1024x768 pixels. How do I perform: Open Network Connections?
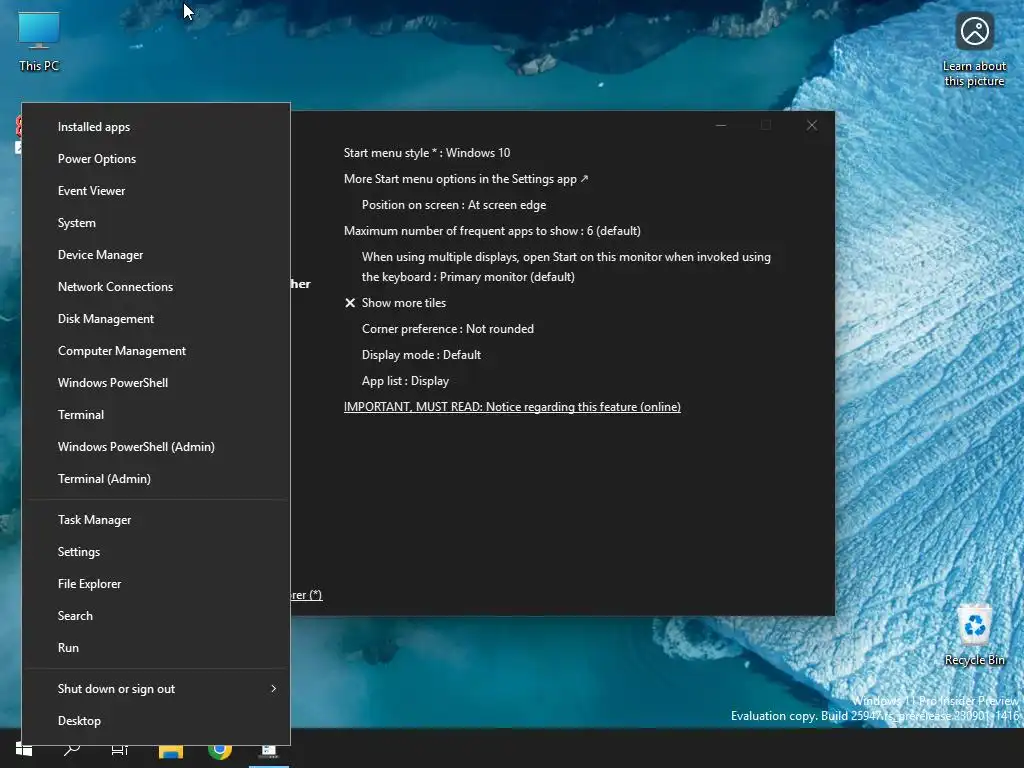pos(156,287)
